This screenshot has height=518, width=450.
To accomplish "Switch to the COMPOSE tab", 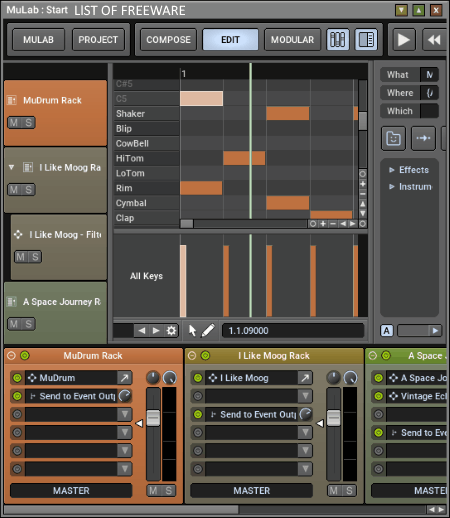I will click(168, 40).
